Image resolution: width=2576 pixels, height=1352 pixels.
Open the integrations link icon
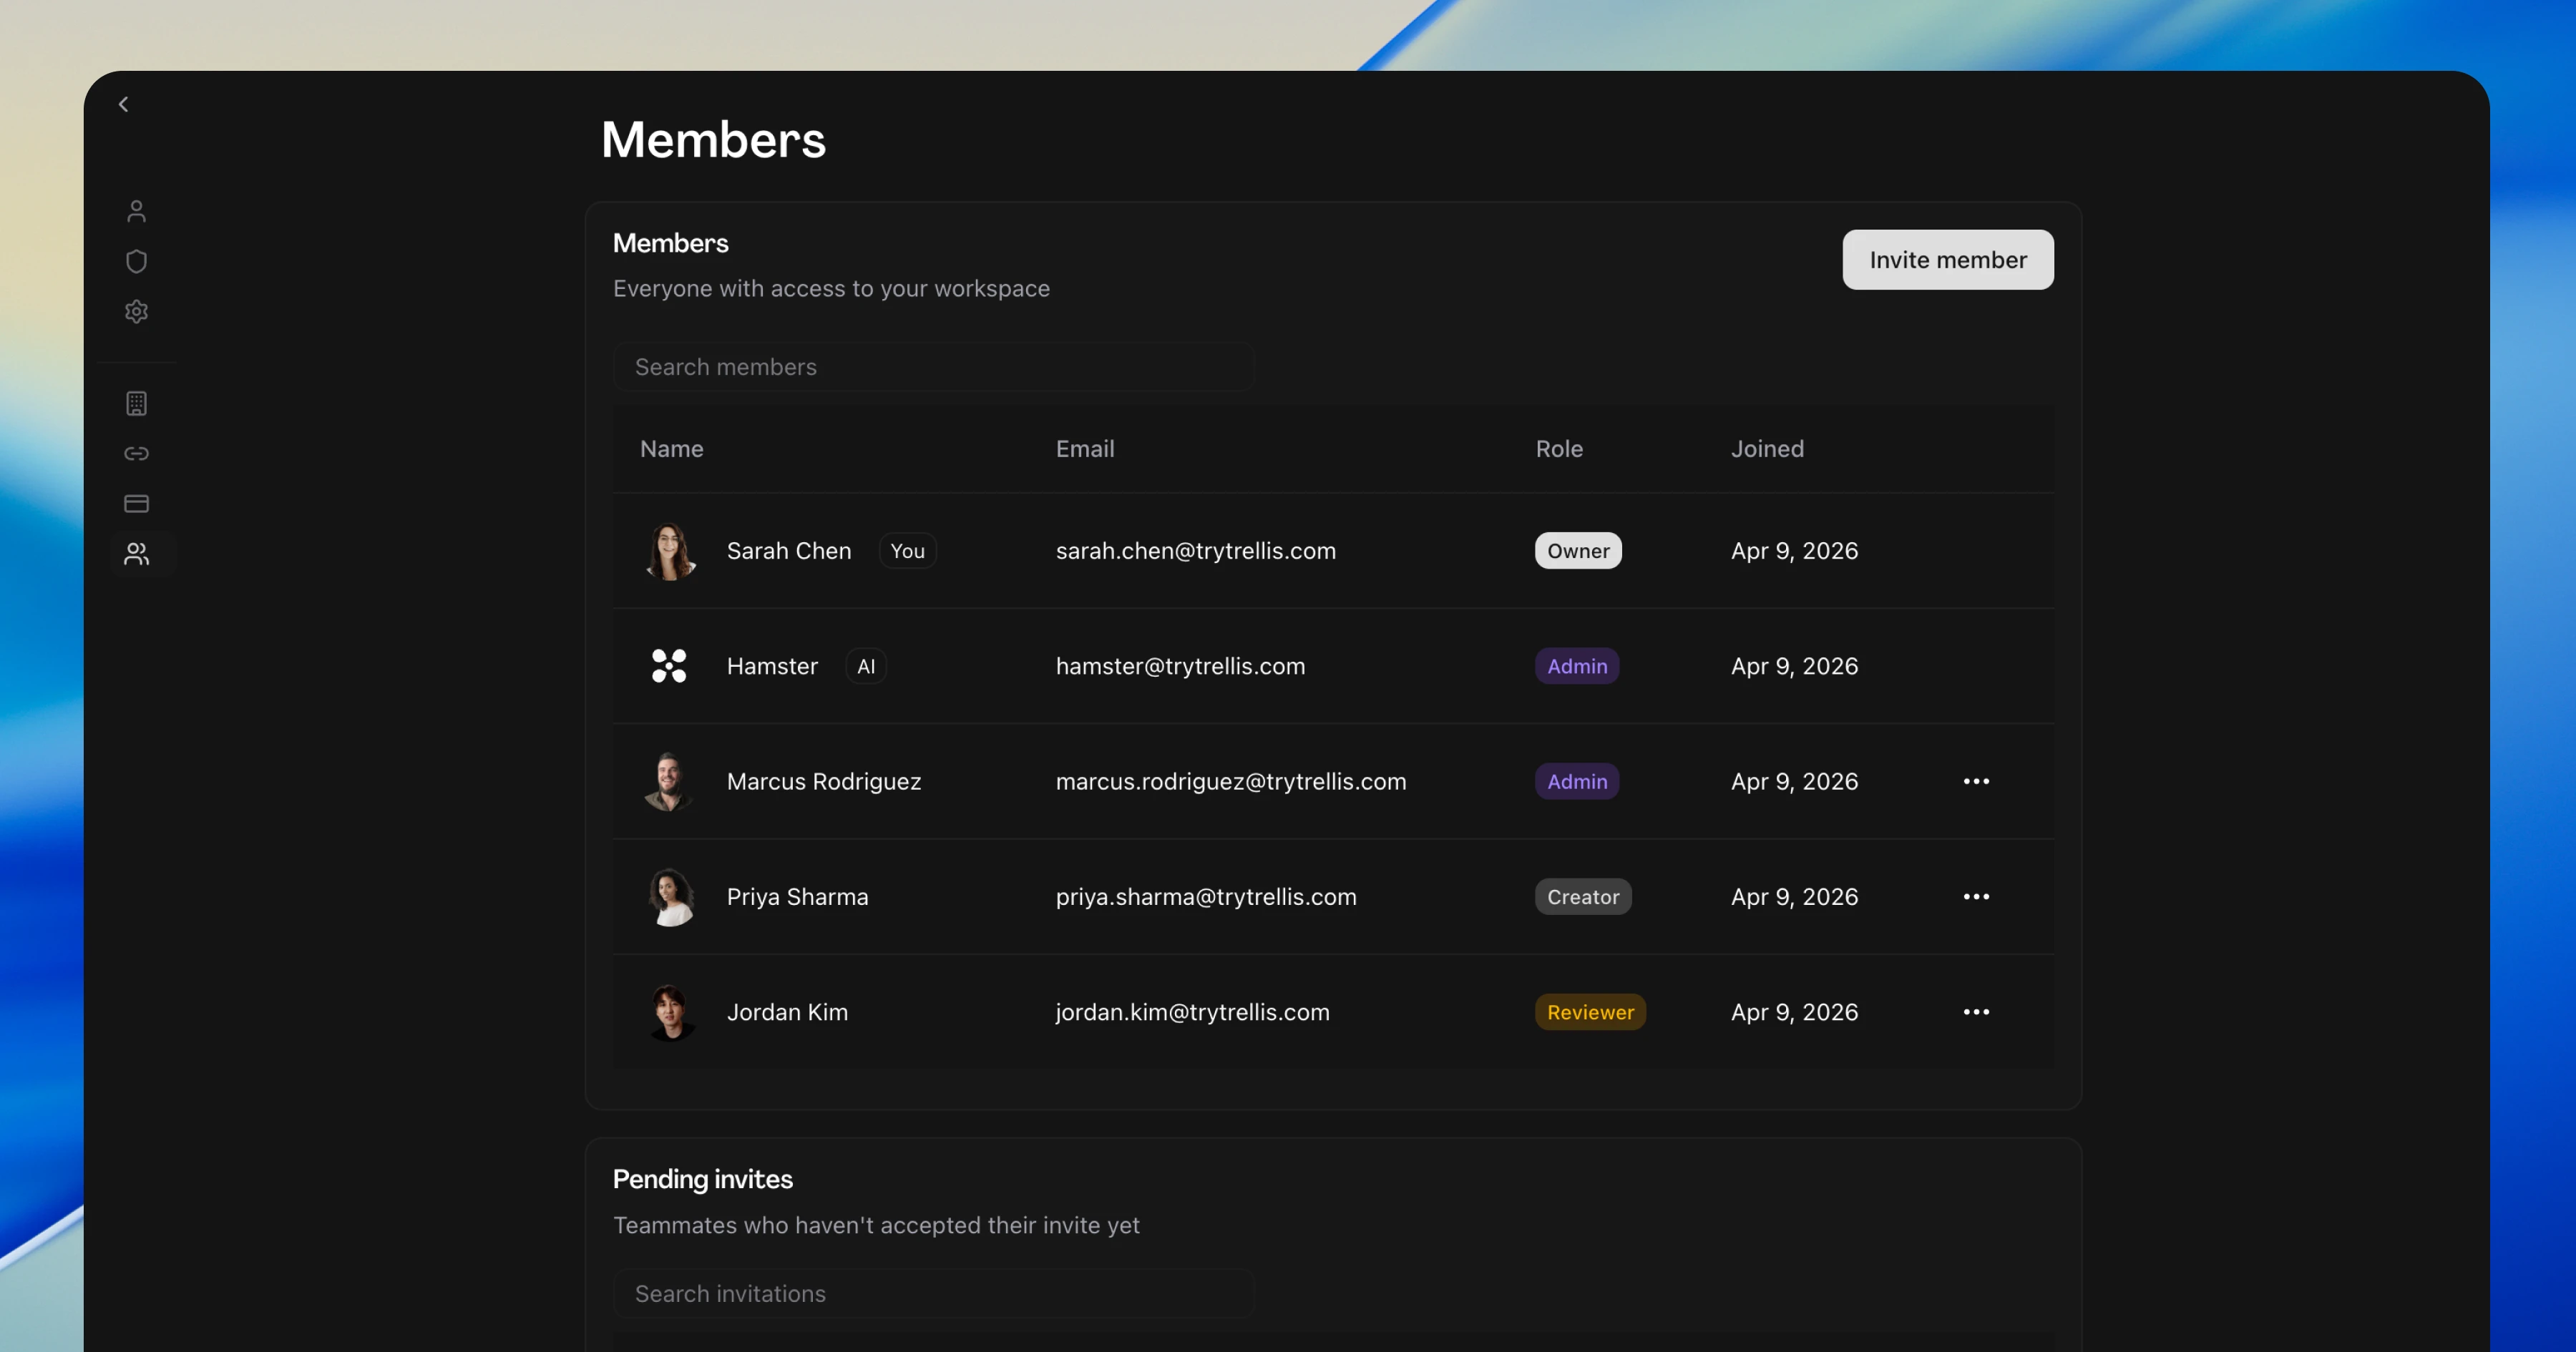(136, 453)
